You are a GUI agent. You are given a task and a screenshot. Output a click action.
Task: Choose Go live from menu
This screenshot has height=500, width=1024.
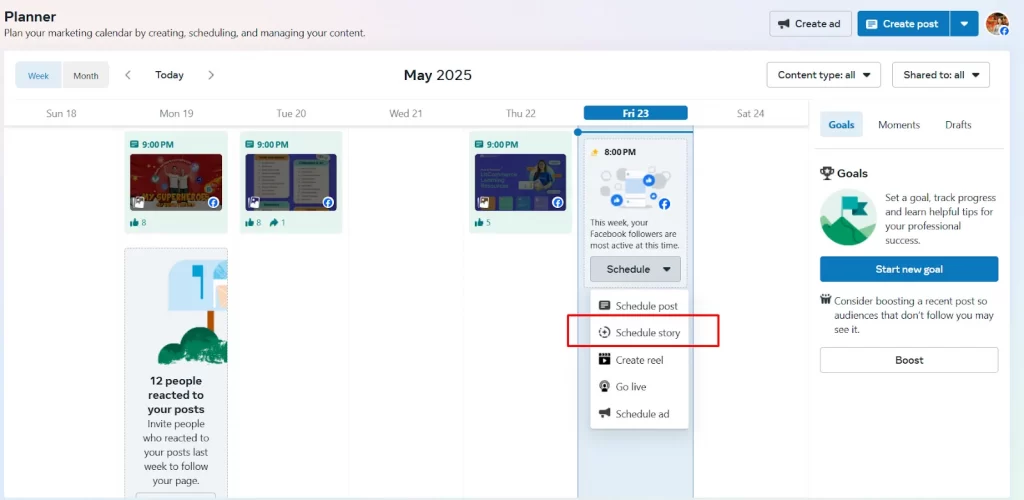tap(639, 387)
